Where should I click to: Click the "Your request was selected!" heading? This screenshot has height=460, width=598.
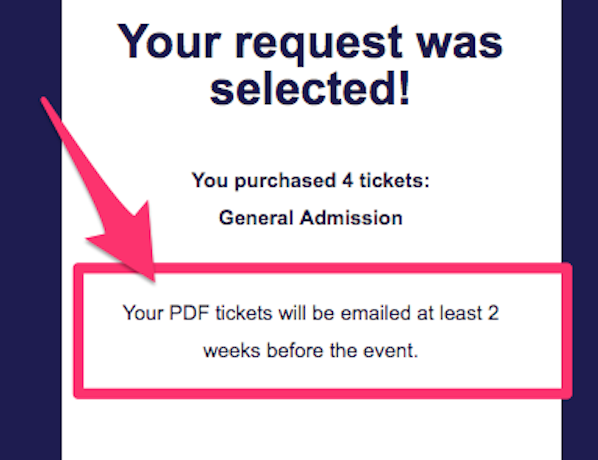click(x=310, y=64)
